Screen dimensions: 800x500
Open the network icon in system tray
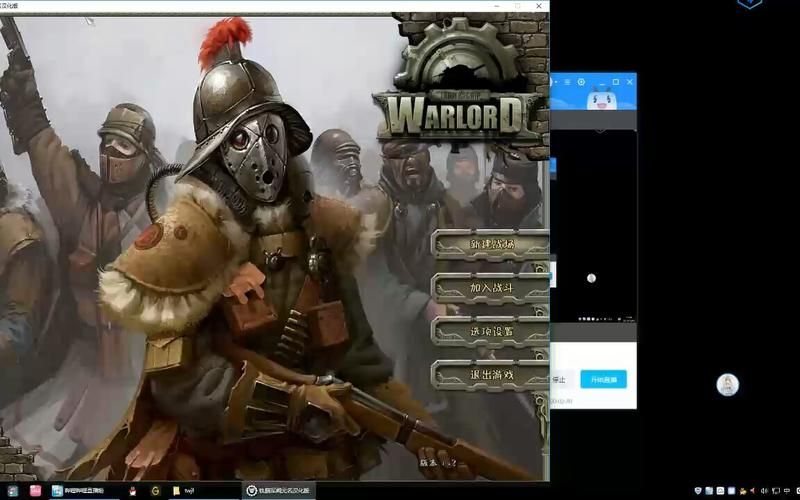[x=776, y=491]
